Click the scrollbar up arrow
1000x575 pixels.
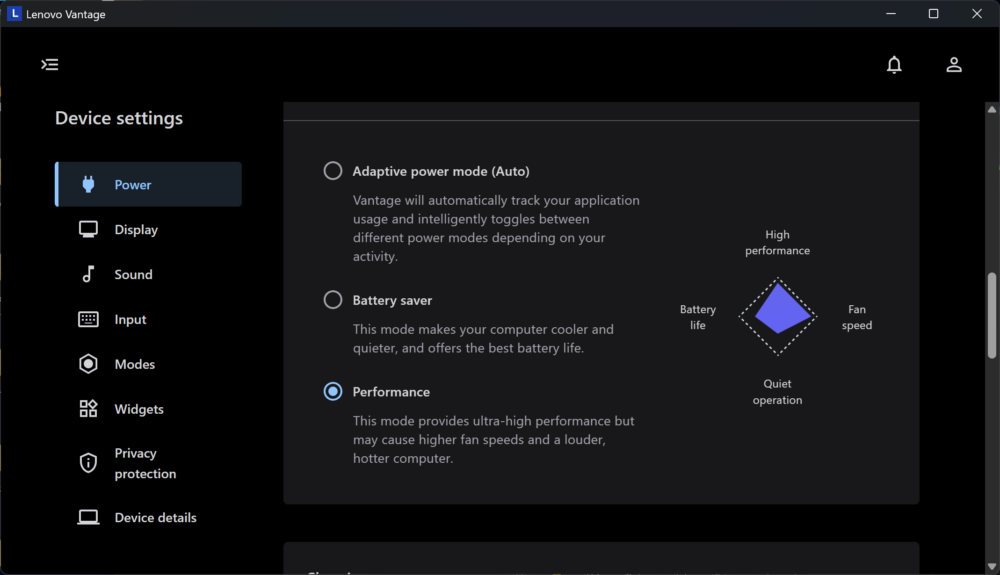pos(992,110)
